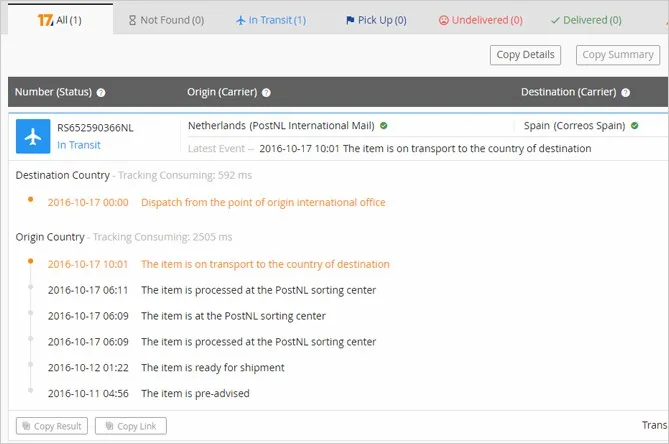Viewport: 669px width, 444px height.
Task: Click copy icon inside Copy Result button
Action: (26, 426)
